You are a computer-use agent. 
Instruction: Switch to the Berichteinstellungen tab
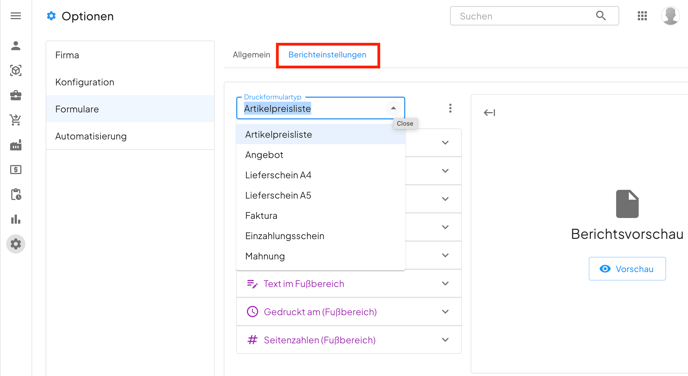click(x=327, y=55)
